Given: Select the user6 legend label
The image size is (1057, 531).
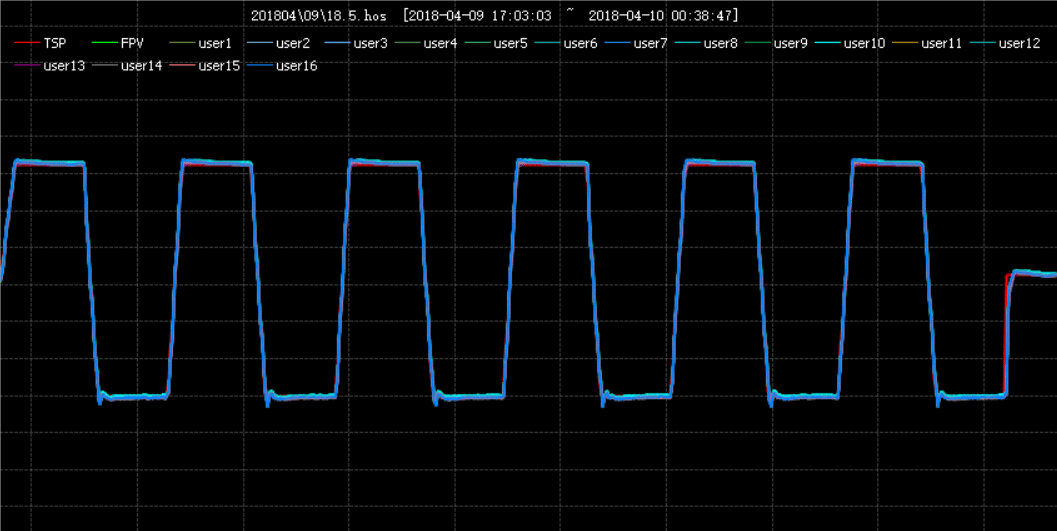Looking at the screenshot, I should tap(580, 43).
